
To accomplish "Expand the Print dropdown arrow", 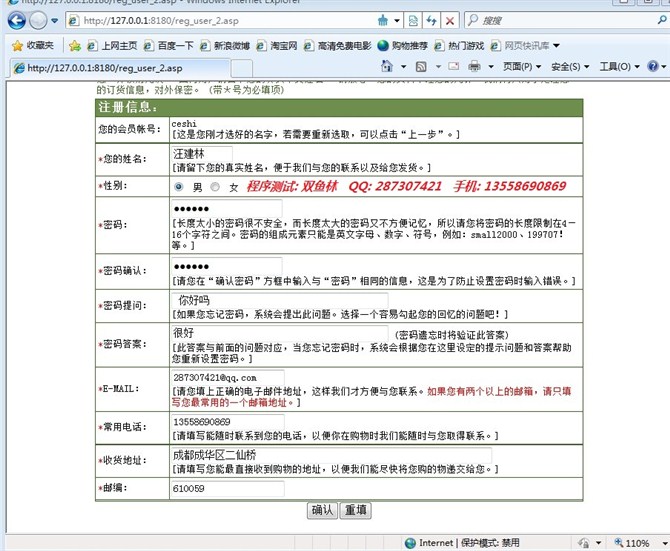I will click(491, 67).
